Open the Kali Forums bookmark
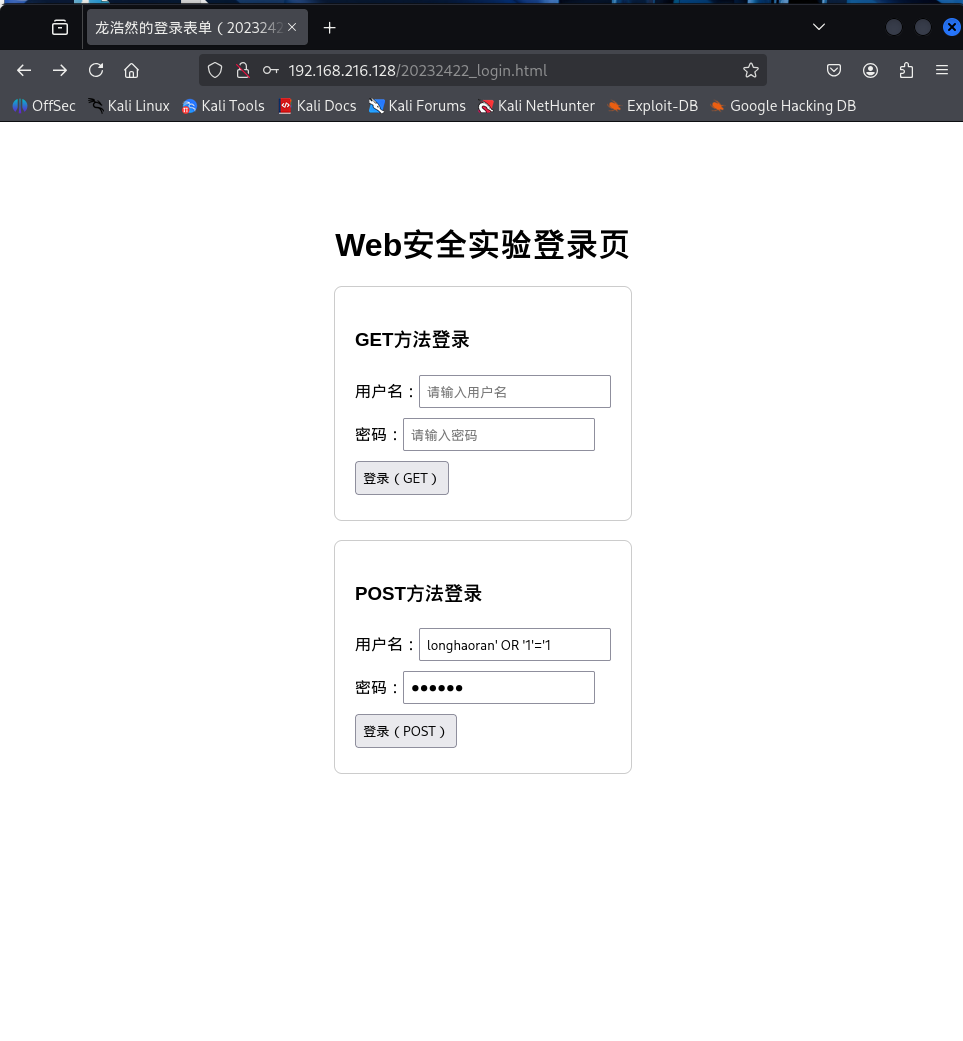Image resolution: width=963 pixels, height=1041 pixels. [x=417, y=106]
